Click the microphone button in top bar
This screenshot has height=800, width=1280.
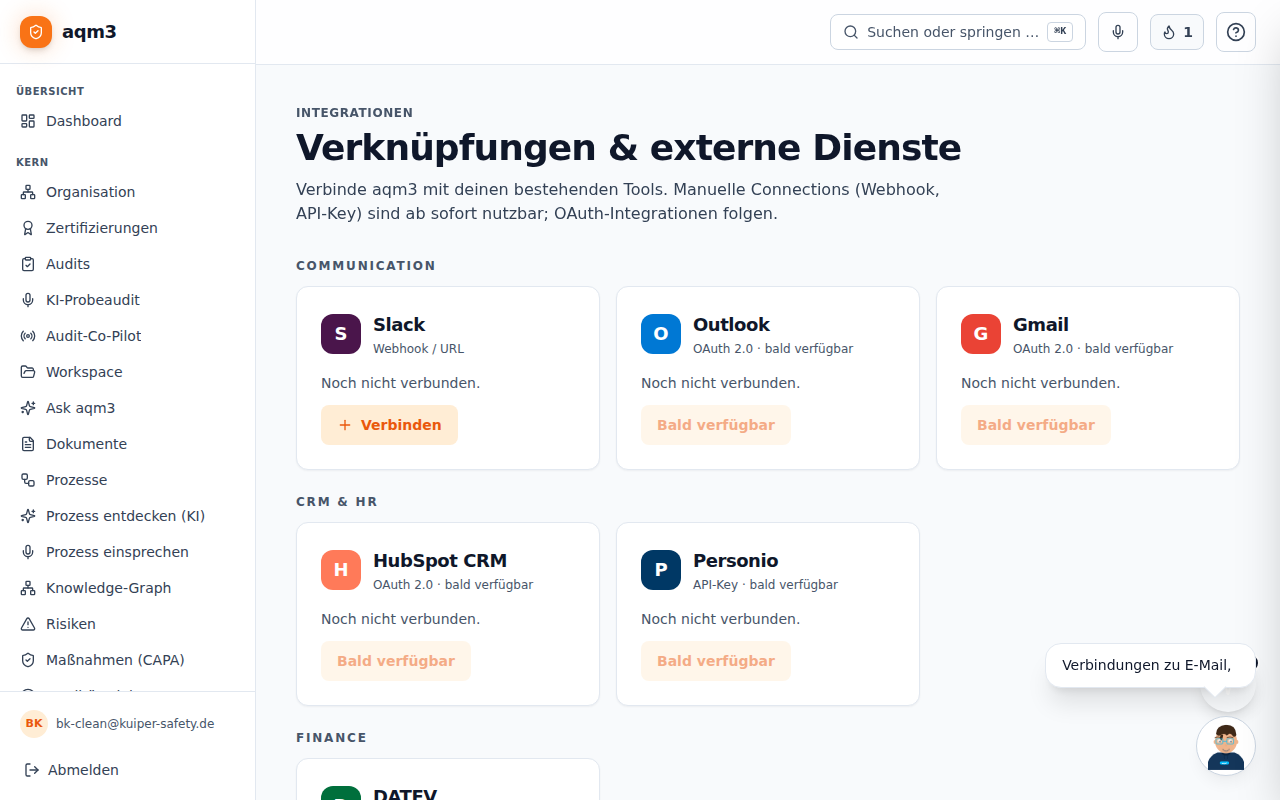pos(1118,32)
